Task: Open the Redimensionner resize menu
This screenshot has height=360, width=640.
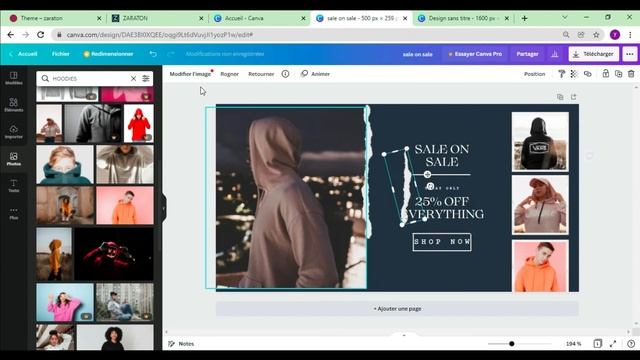Action: pyautogui.click(x=108, y=54)
